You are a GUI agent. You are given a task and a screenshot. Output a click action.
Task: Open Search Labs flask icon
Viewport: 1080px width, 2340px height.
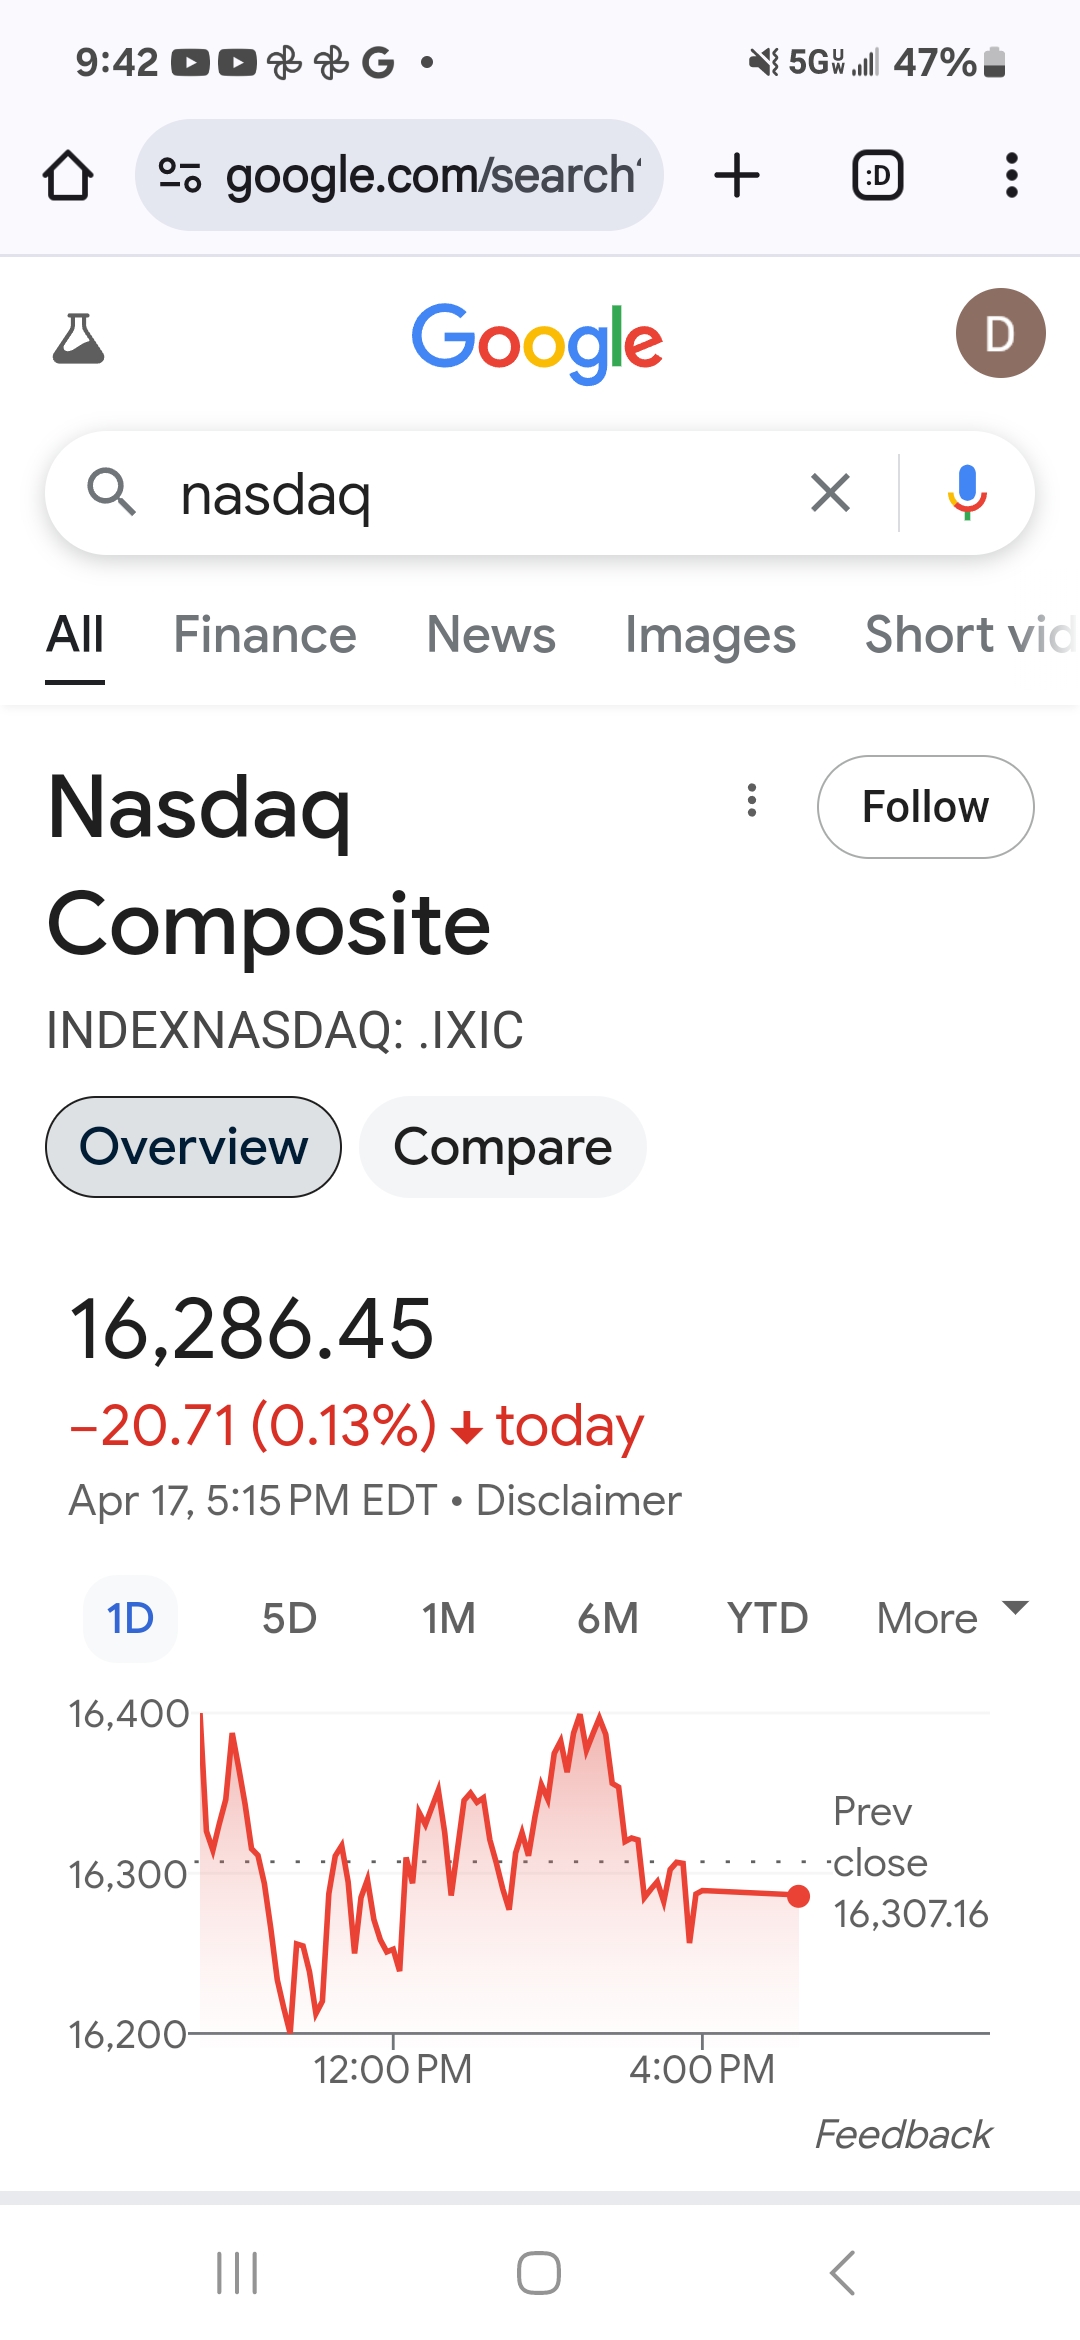78,338
